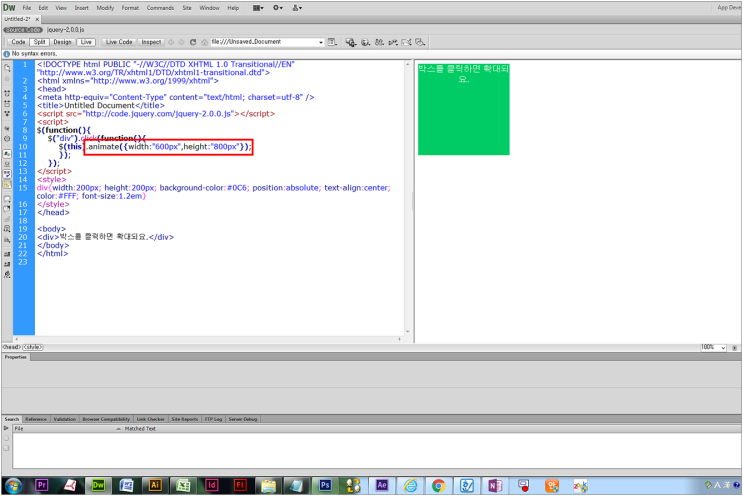The height and width of the screenshot is (496, 743).
Task: Close the Untitled-2 document tab
Action: (37, 19)
